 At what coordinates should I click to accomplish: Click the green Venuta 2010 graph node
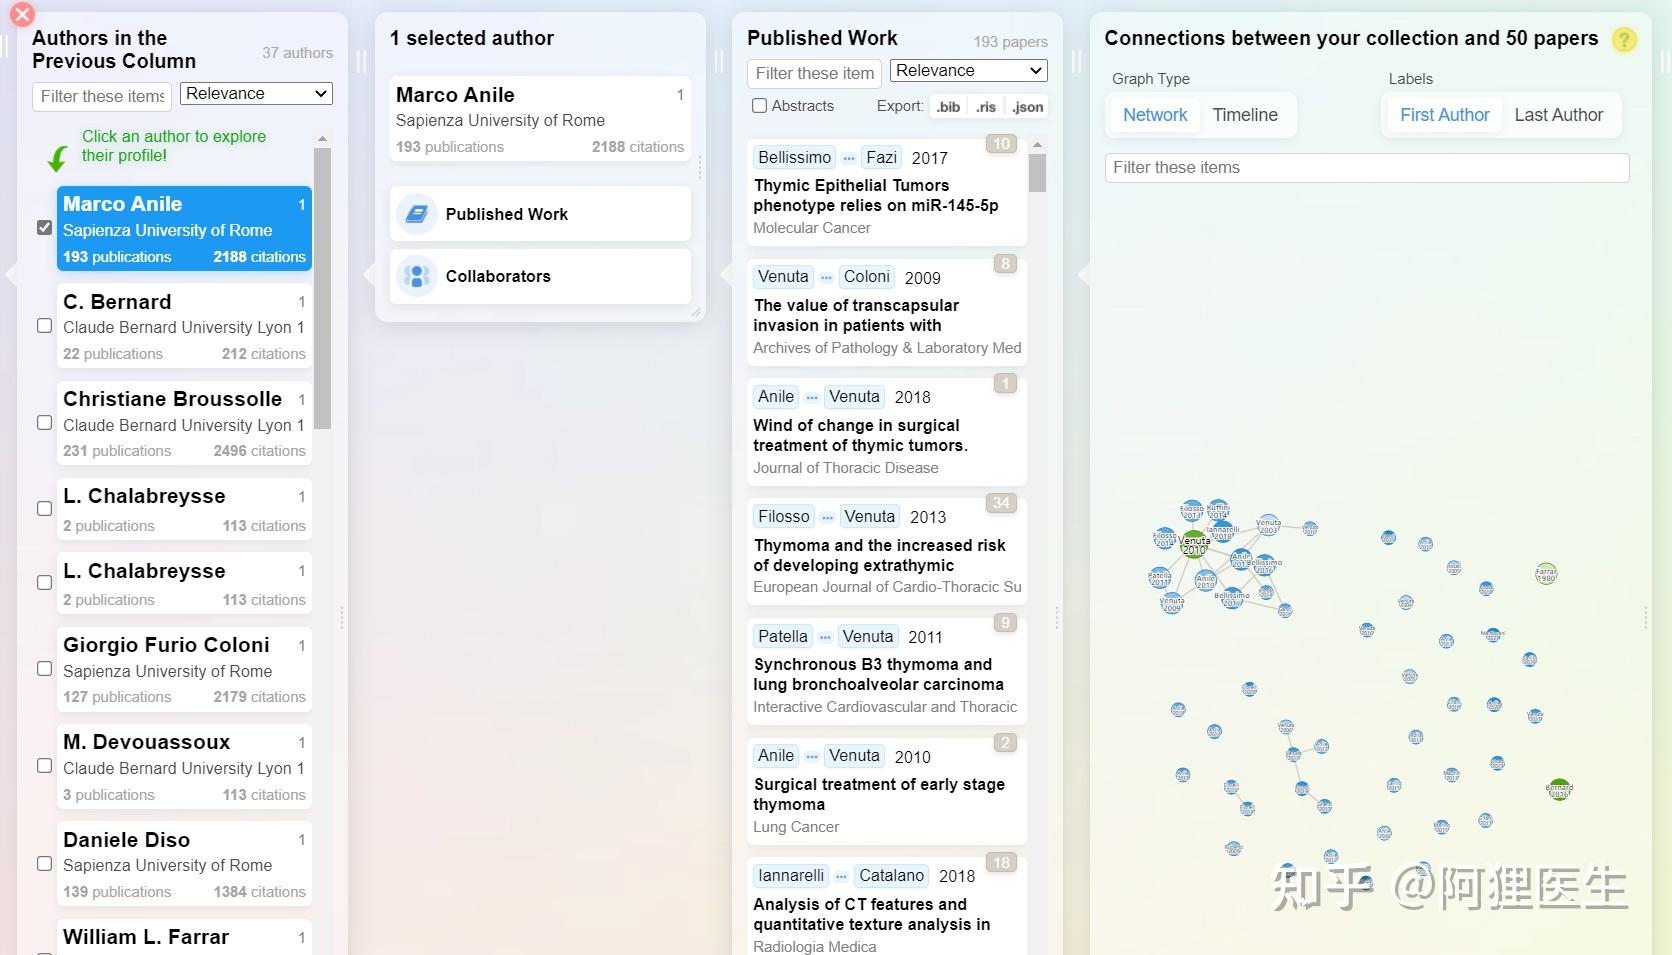(1194, 545)
